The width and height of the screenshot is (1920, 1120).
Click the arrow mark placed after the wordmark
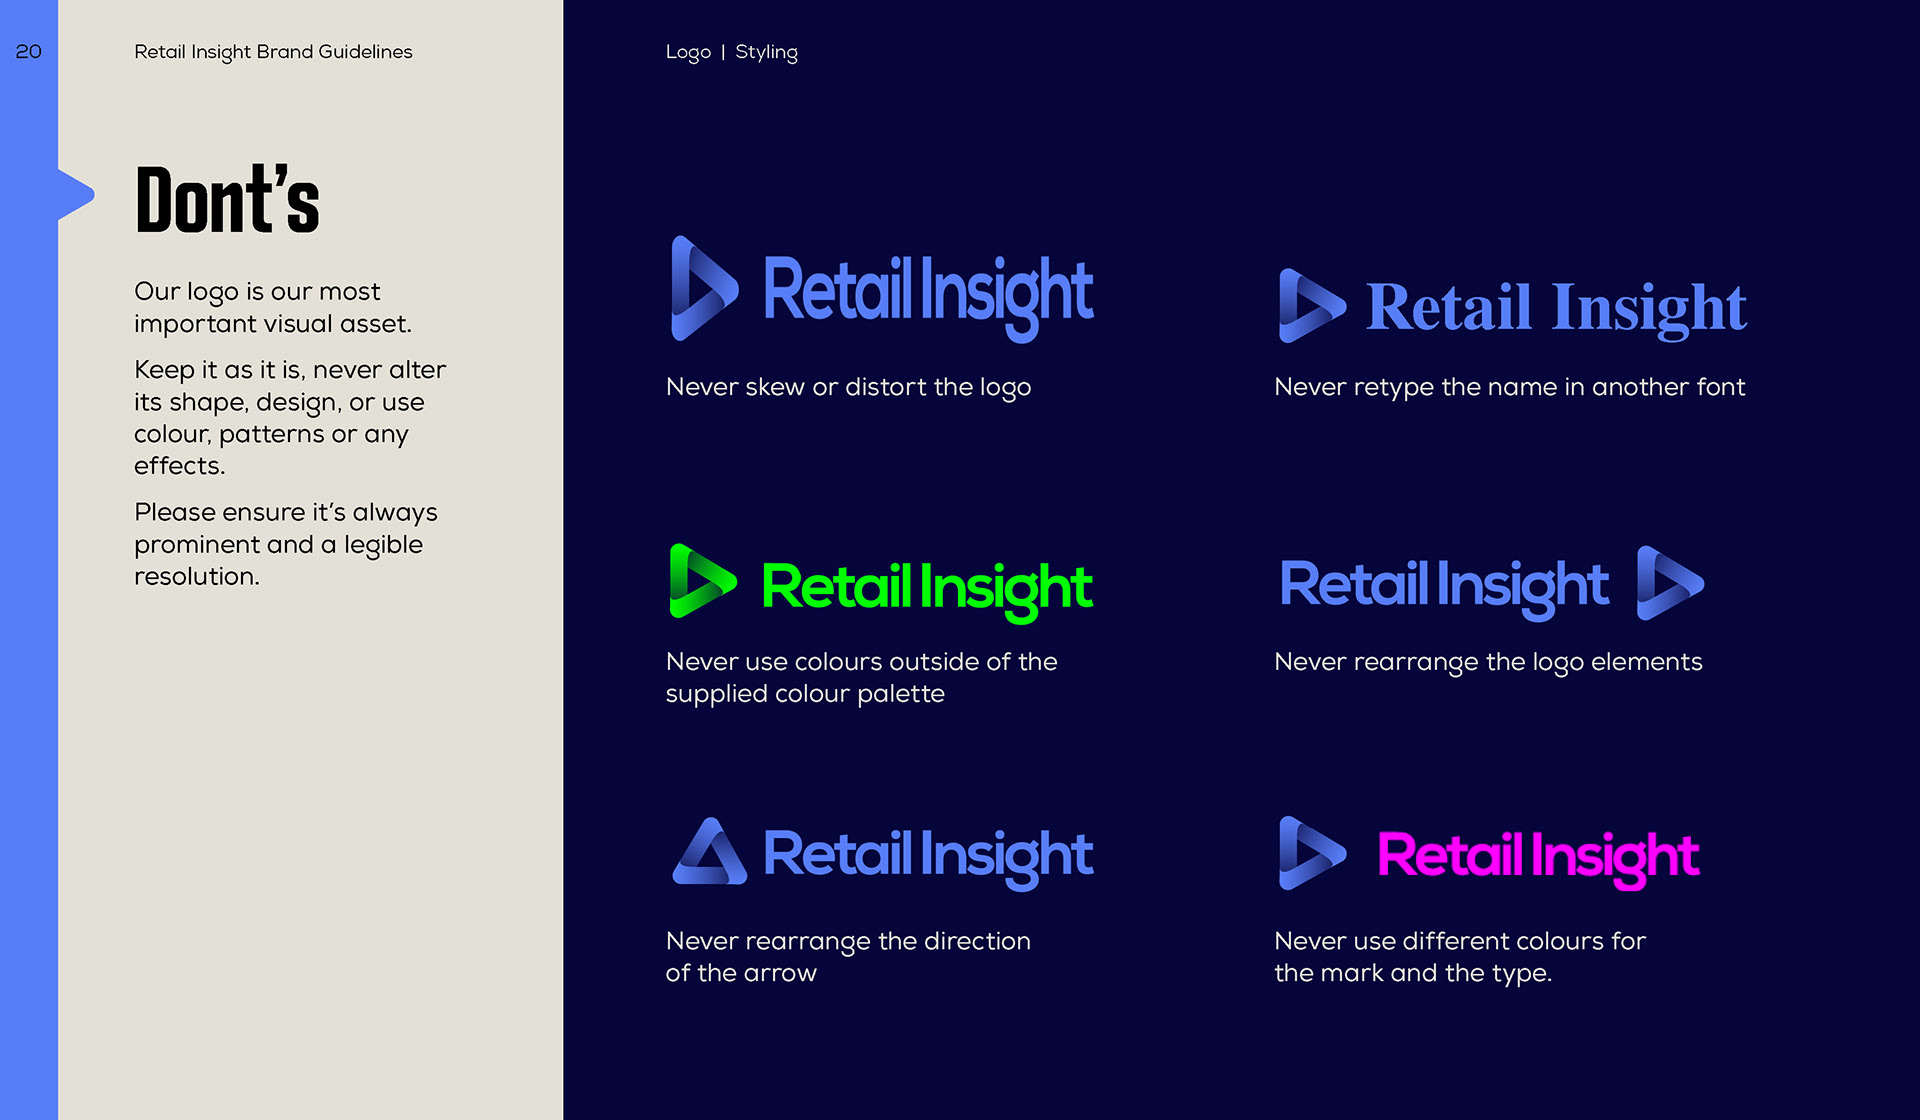[x=1669, y=583]
